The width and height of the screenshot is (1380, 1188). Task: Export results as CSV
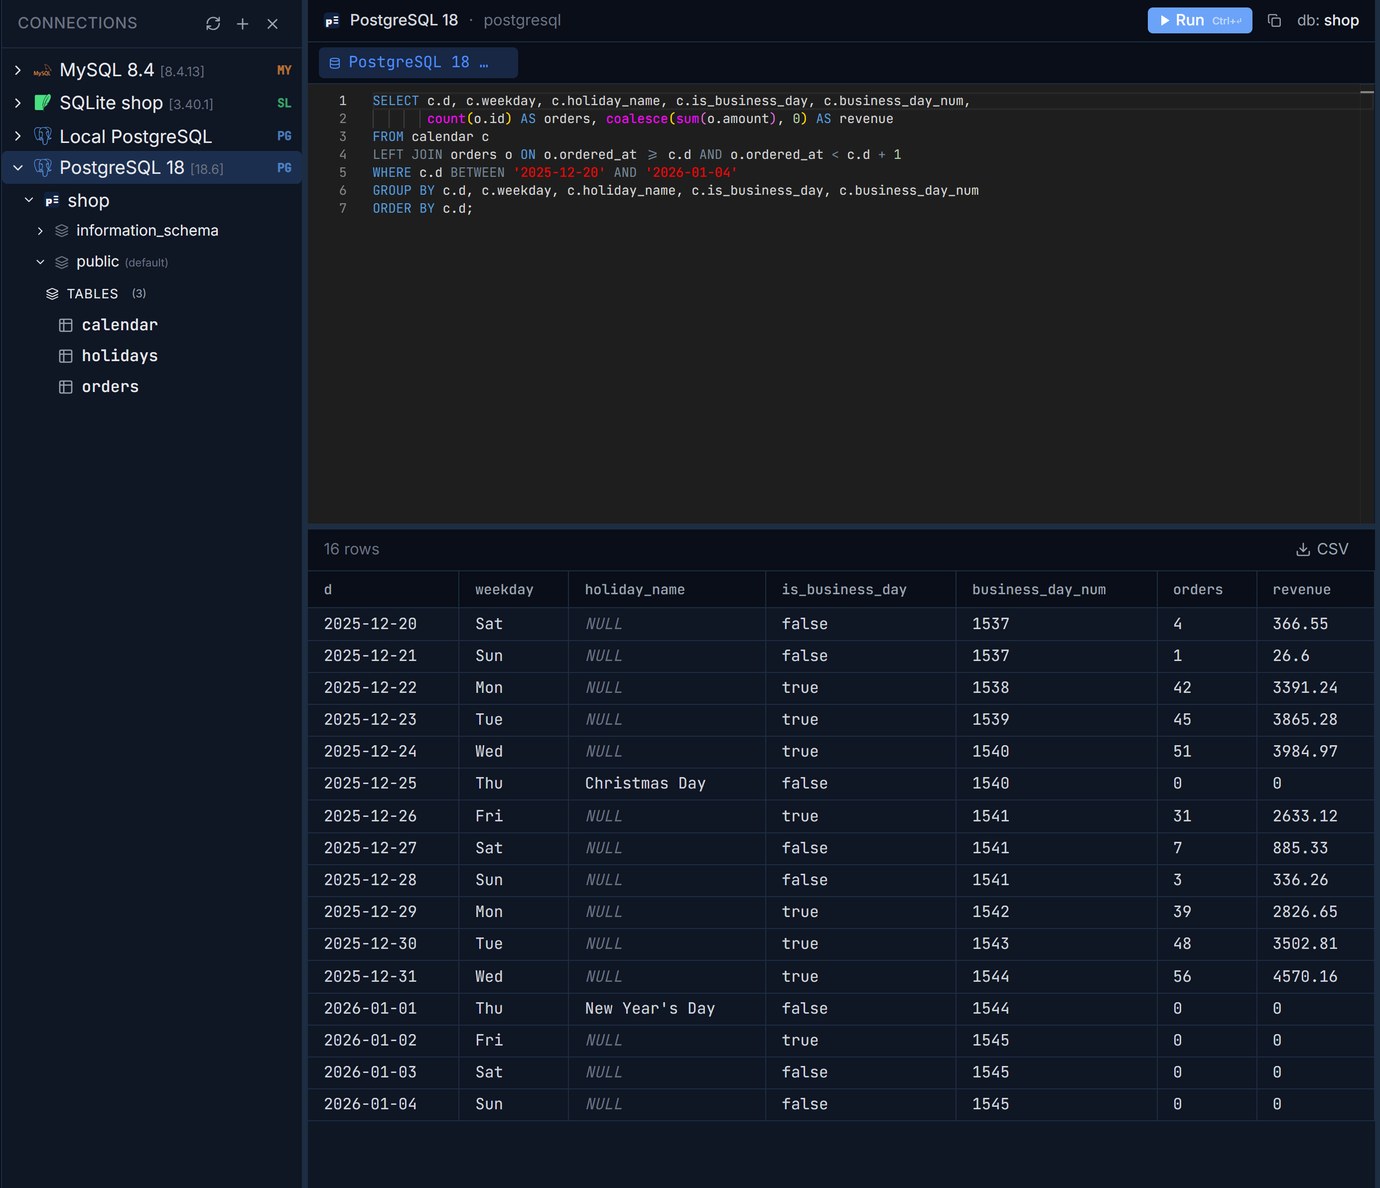[x=1322, y=549]
